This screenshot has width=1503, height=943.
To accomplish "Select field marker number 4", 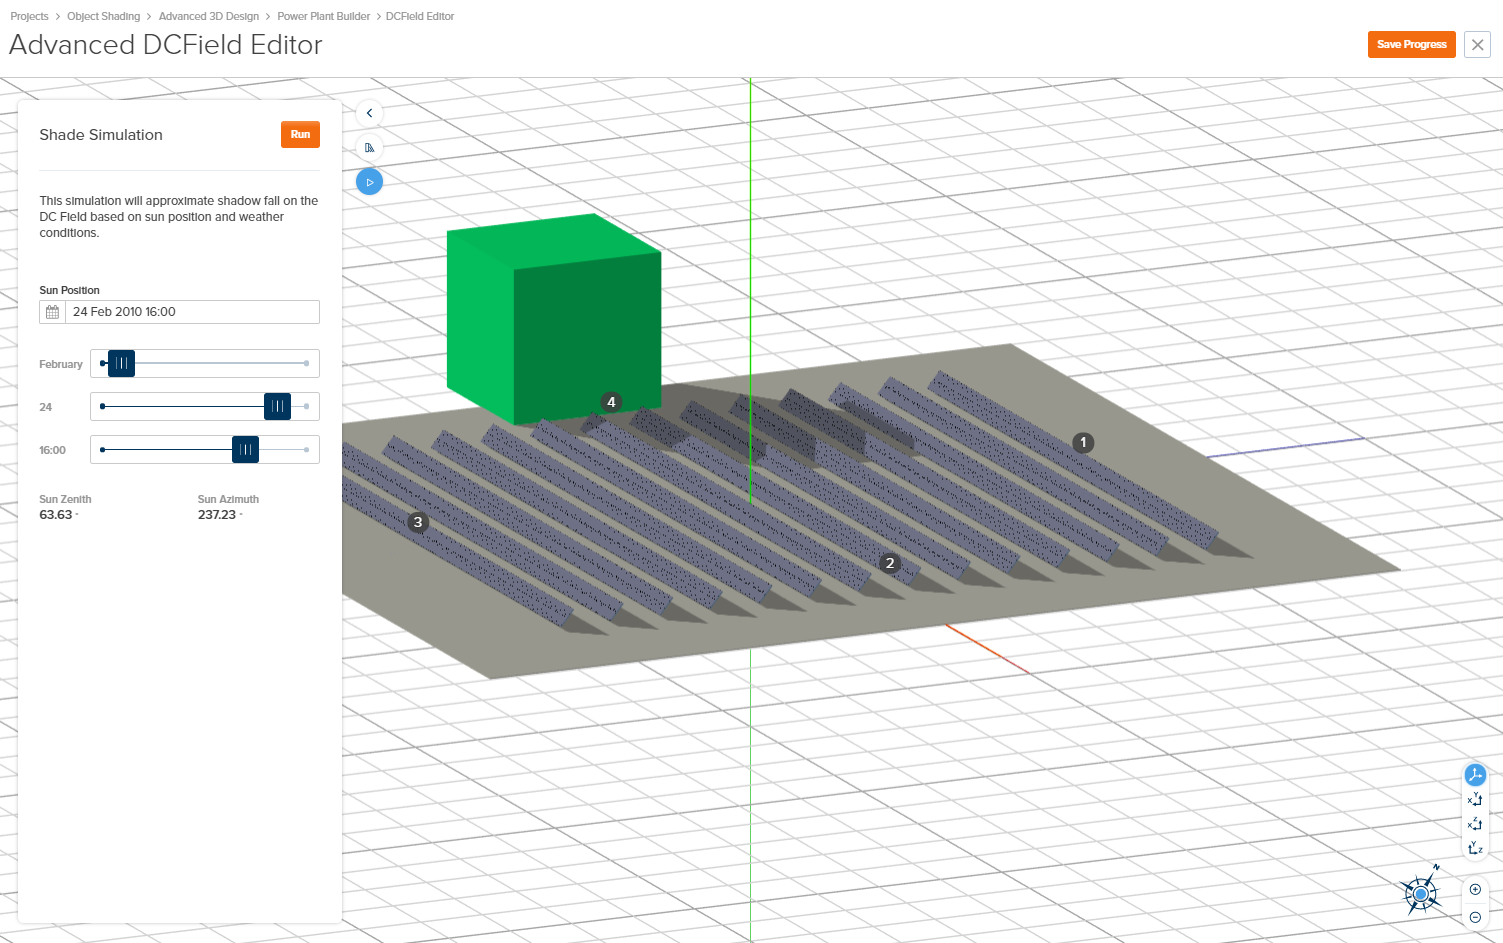I will pos(611,402).
